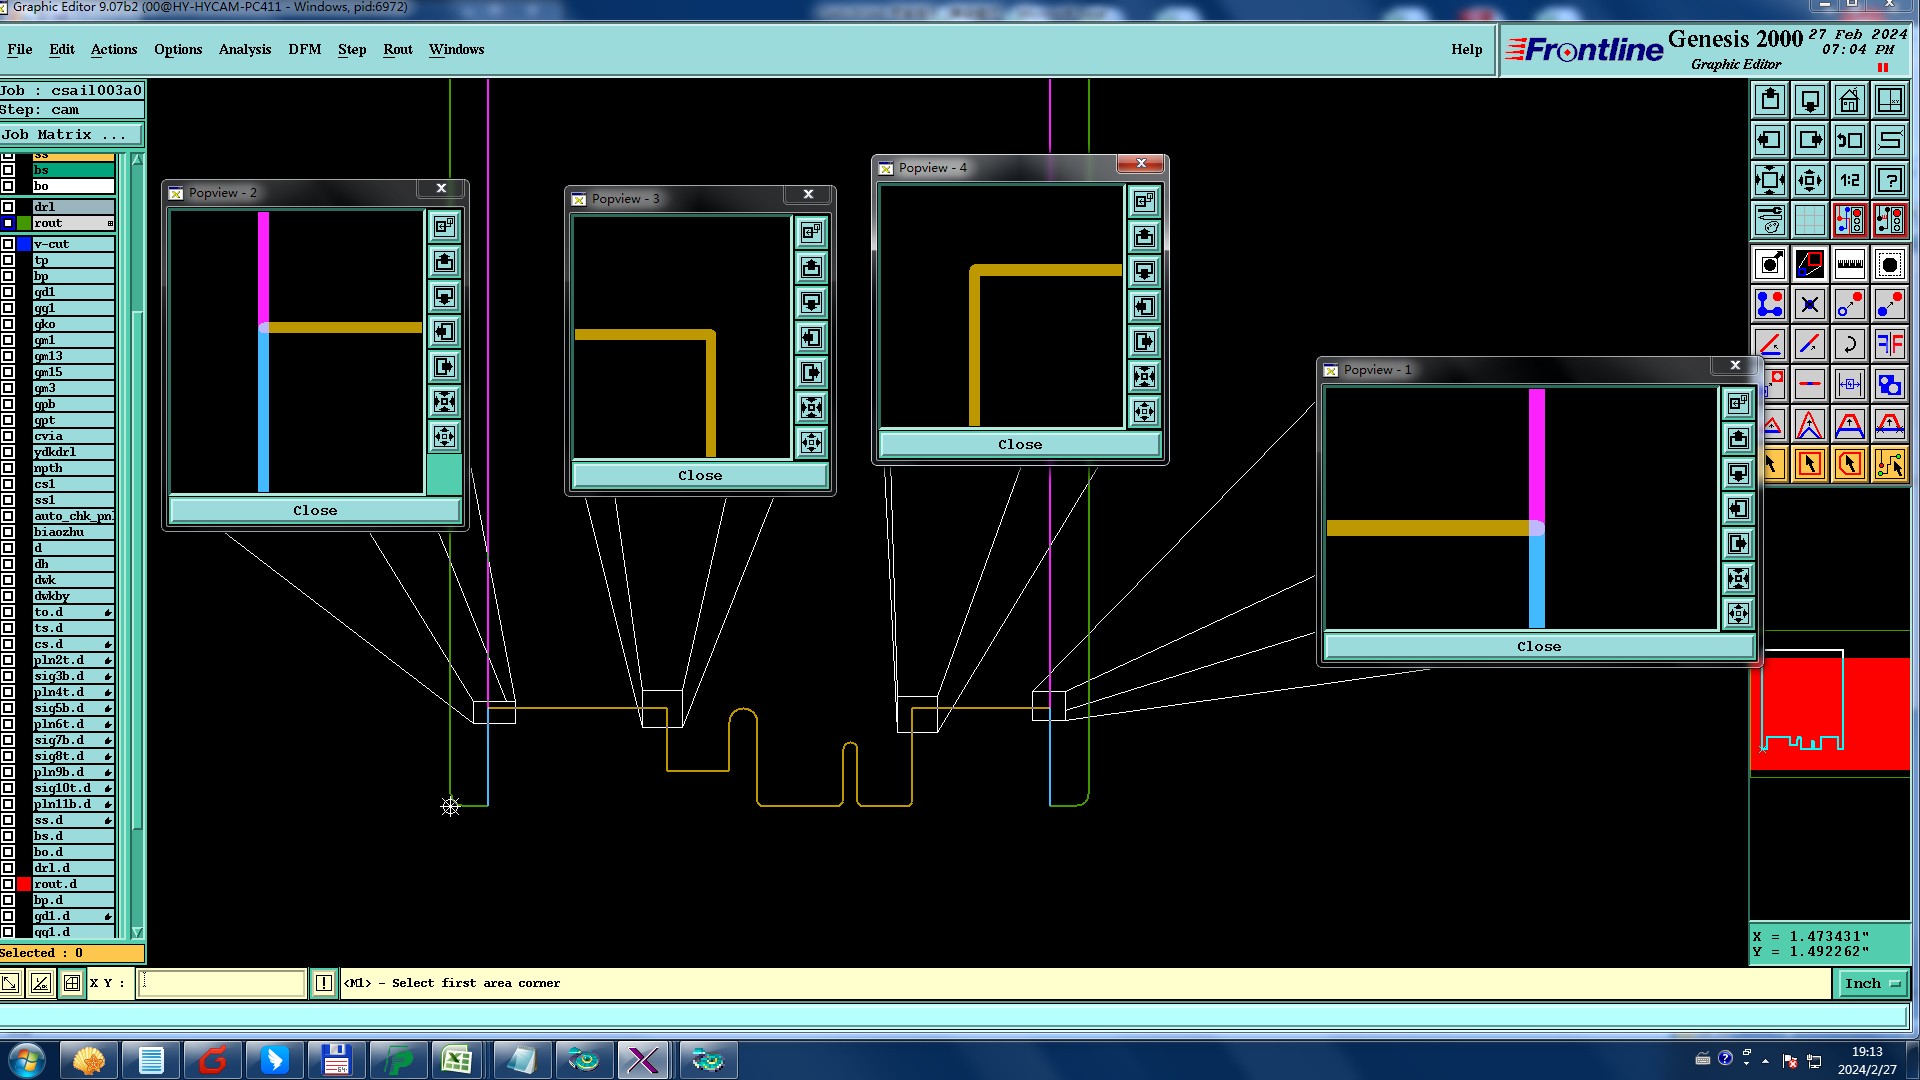The height and width of the screenshot is (1080, 1920).
Task: Open the Help menu
Action: (1467, 49)
